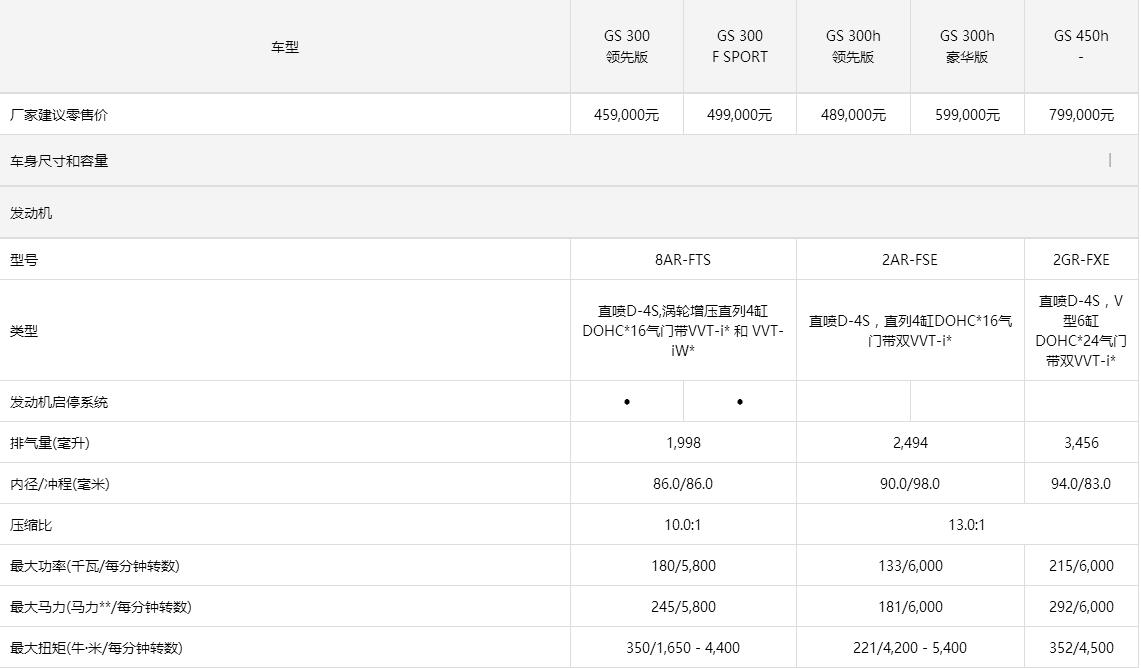The width and height of the screenshot is (1141, 668).
Task: Select the 180/5,800 max power value
Action: click(683, 565)
